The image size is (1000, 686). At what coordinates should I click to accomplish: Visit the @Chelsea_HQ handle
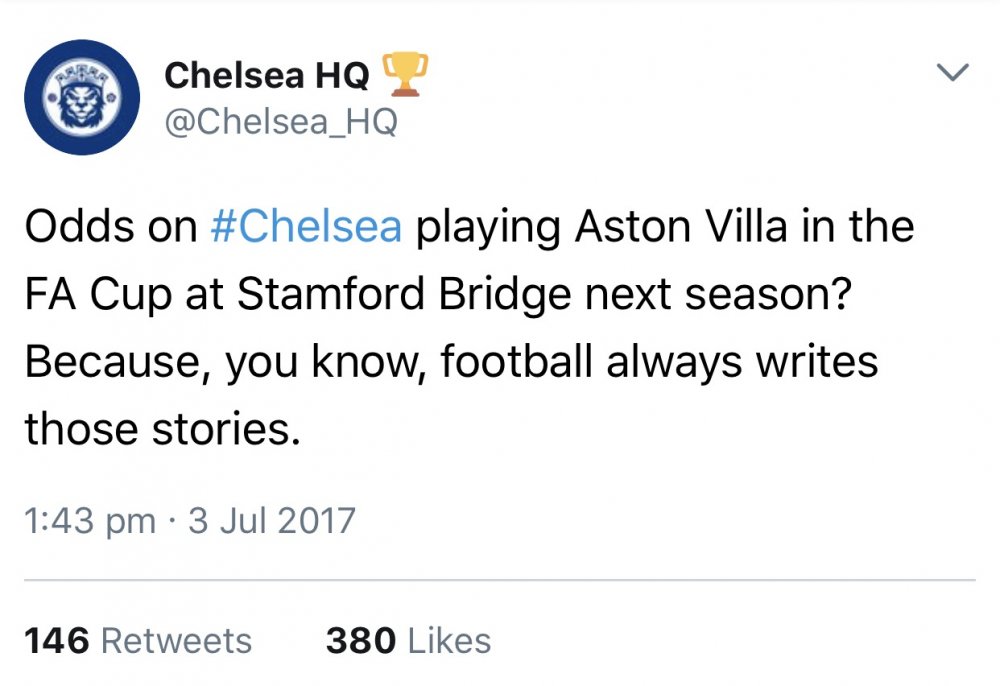pyautogui.click(x=281, y=121)
